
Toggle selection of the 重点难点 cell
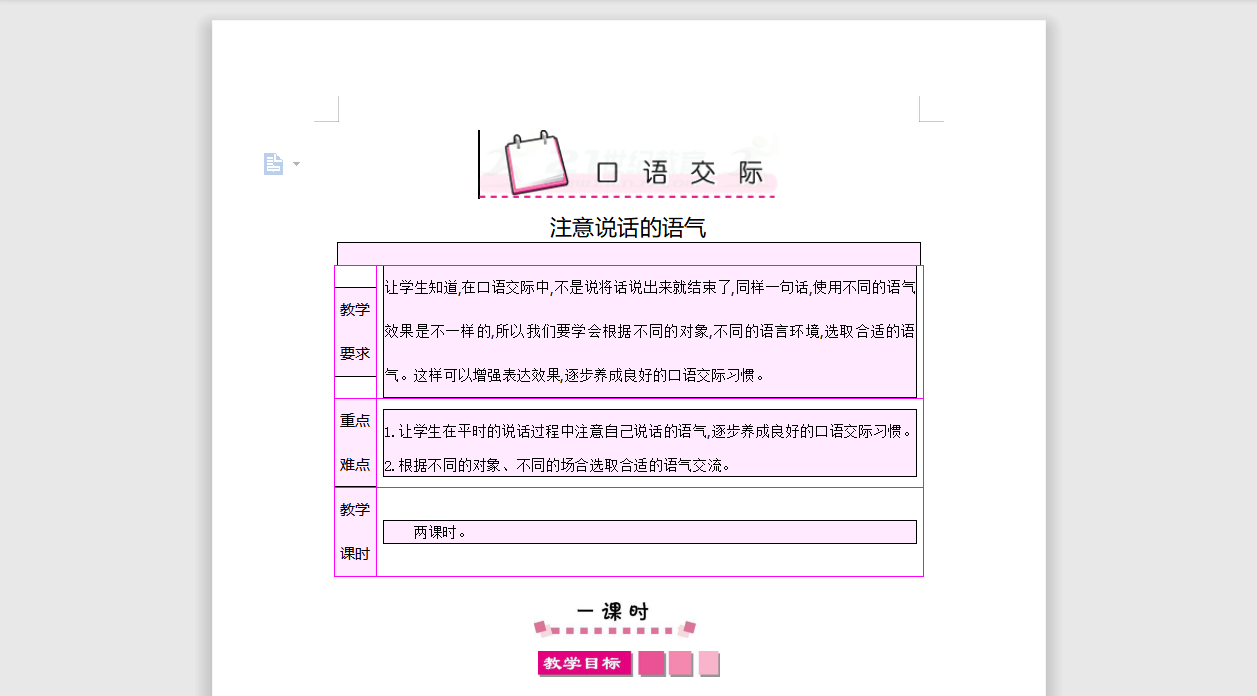[x=355, y=442]
